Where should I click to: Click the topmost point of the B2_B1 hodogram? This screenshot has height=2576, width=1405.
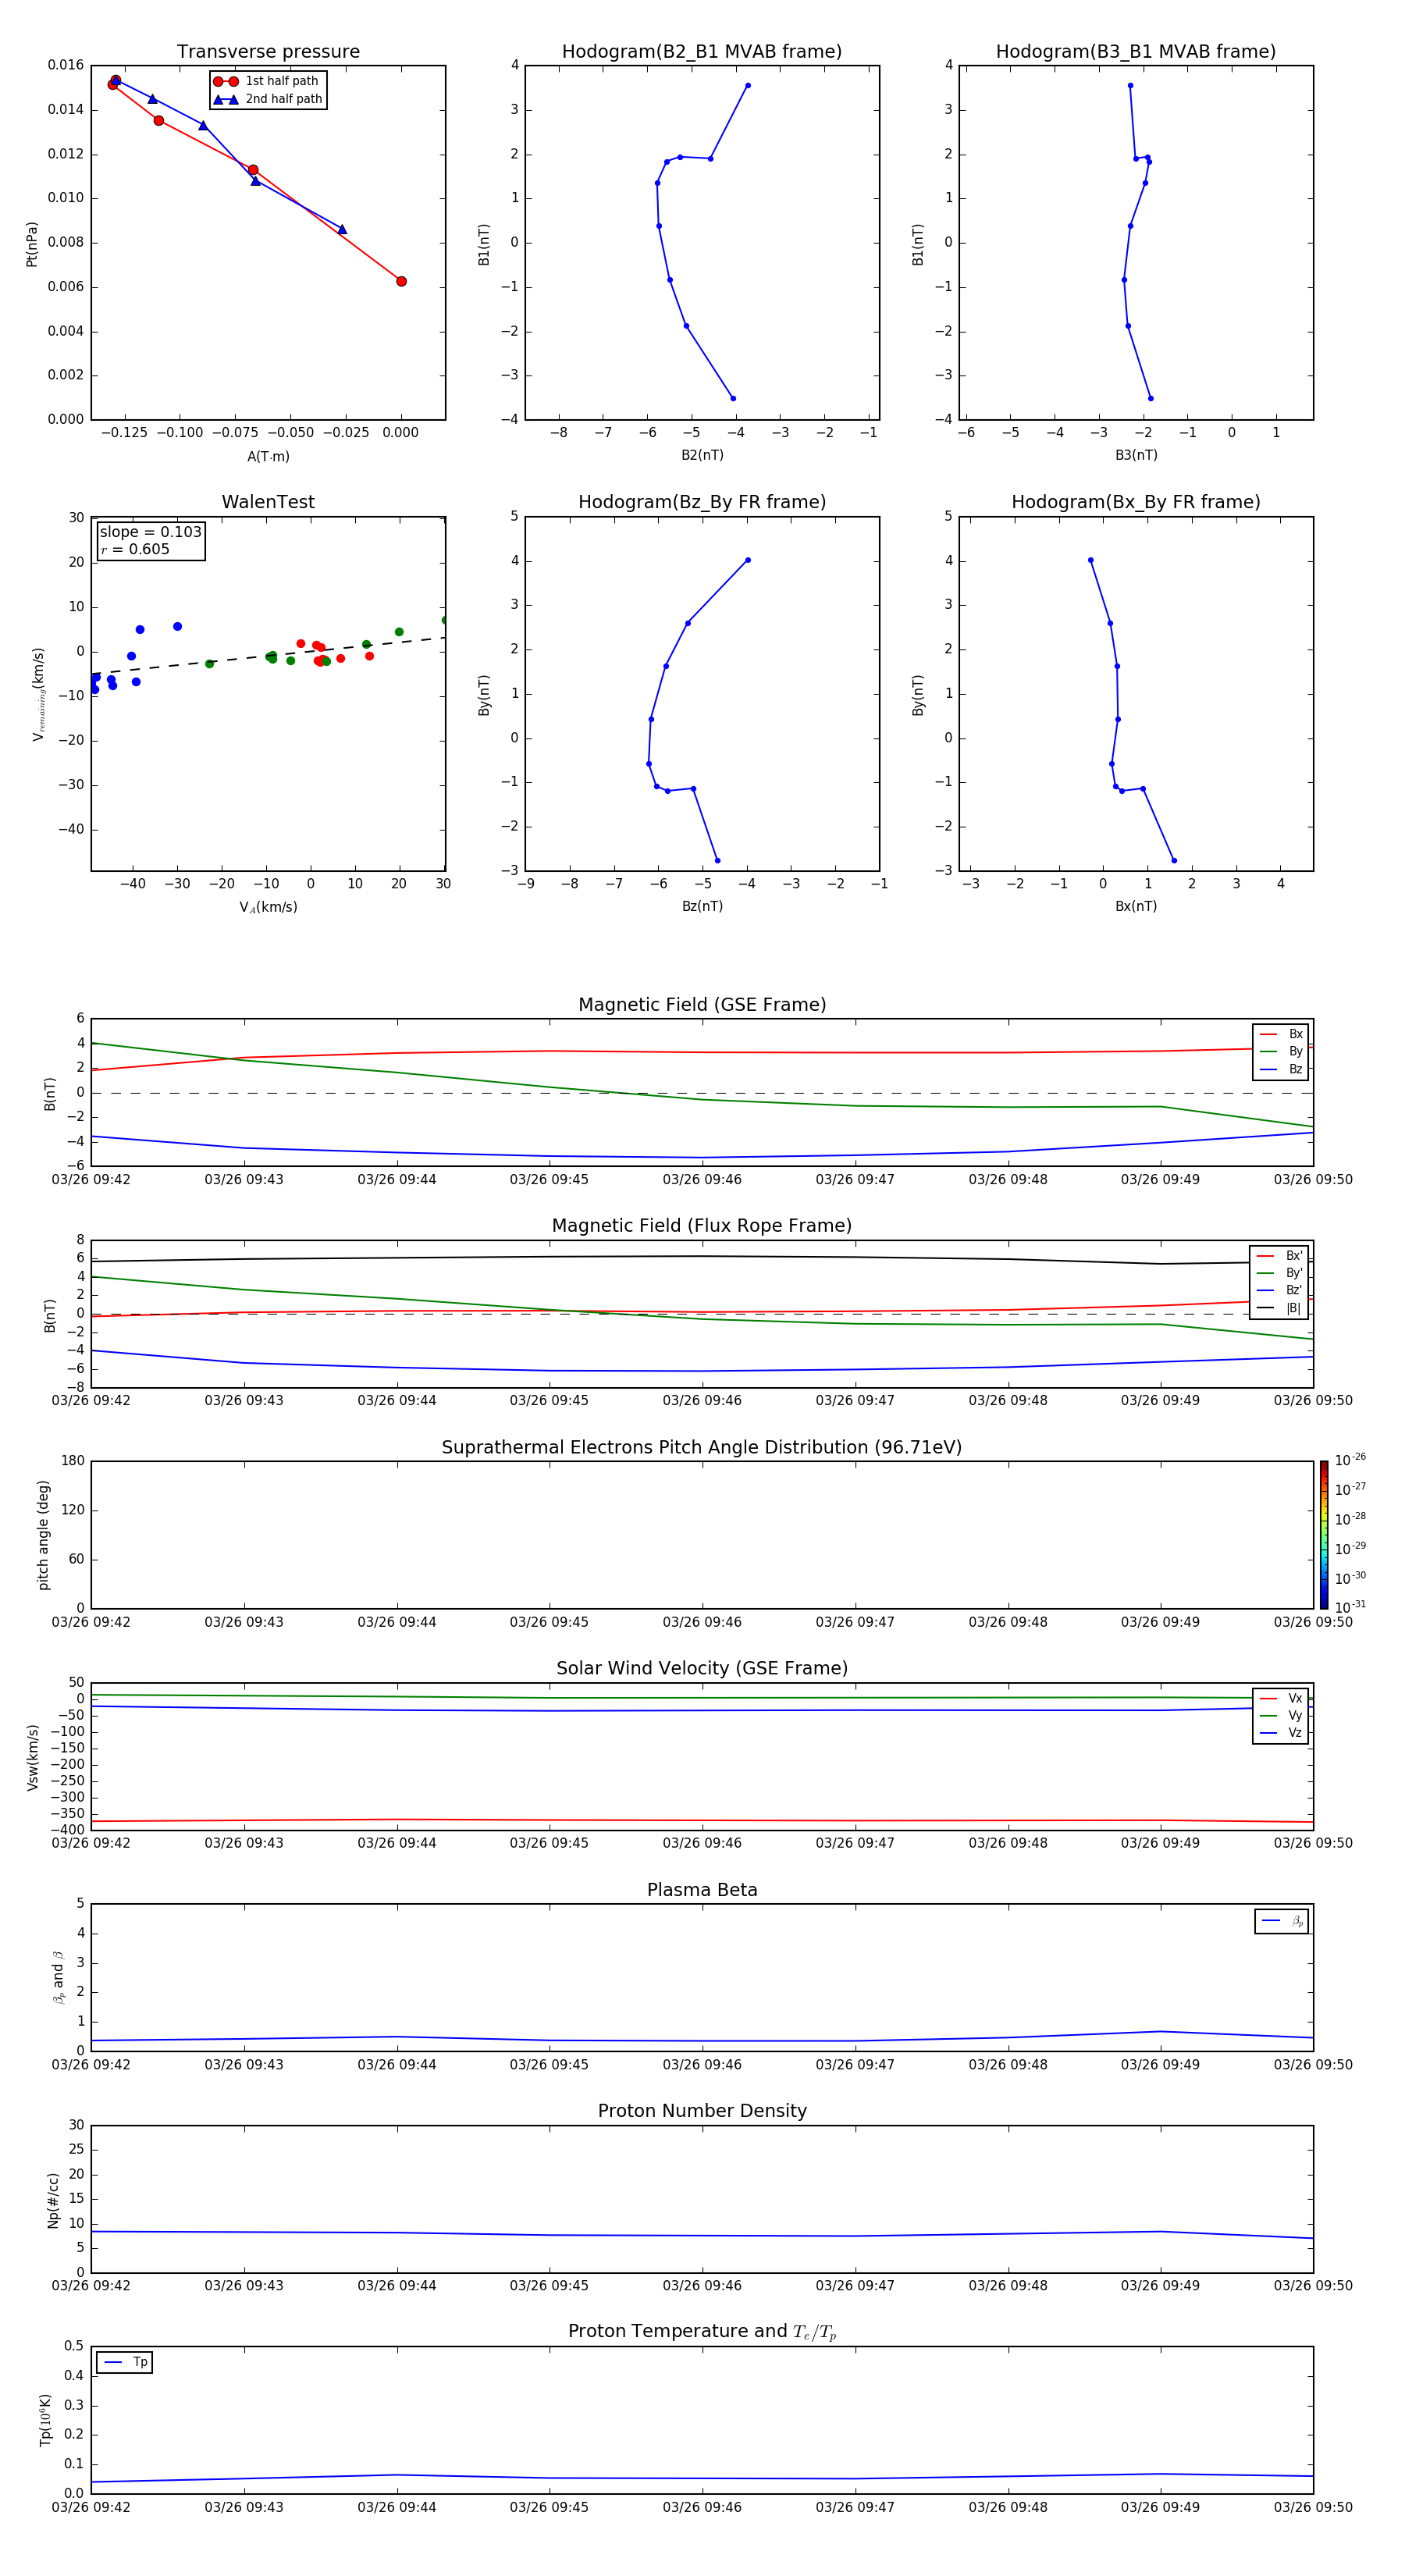747,85
